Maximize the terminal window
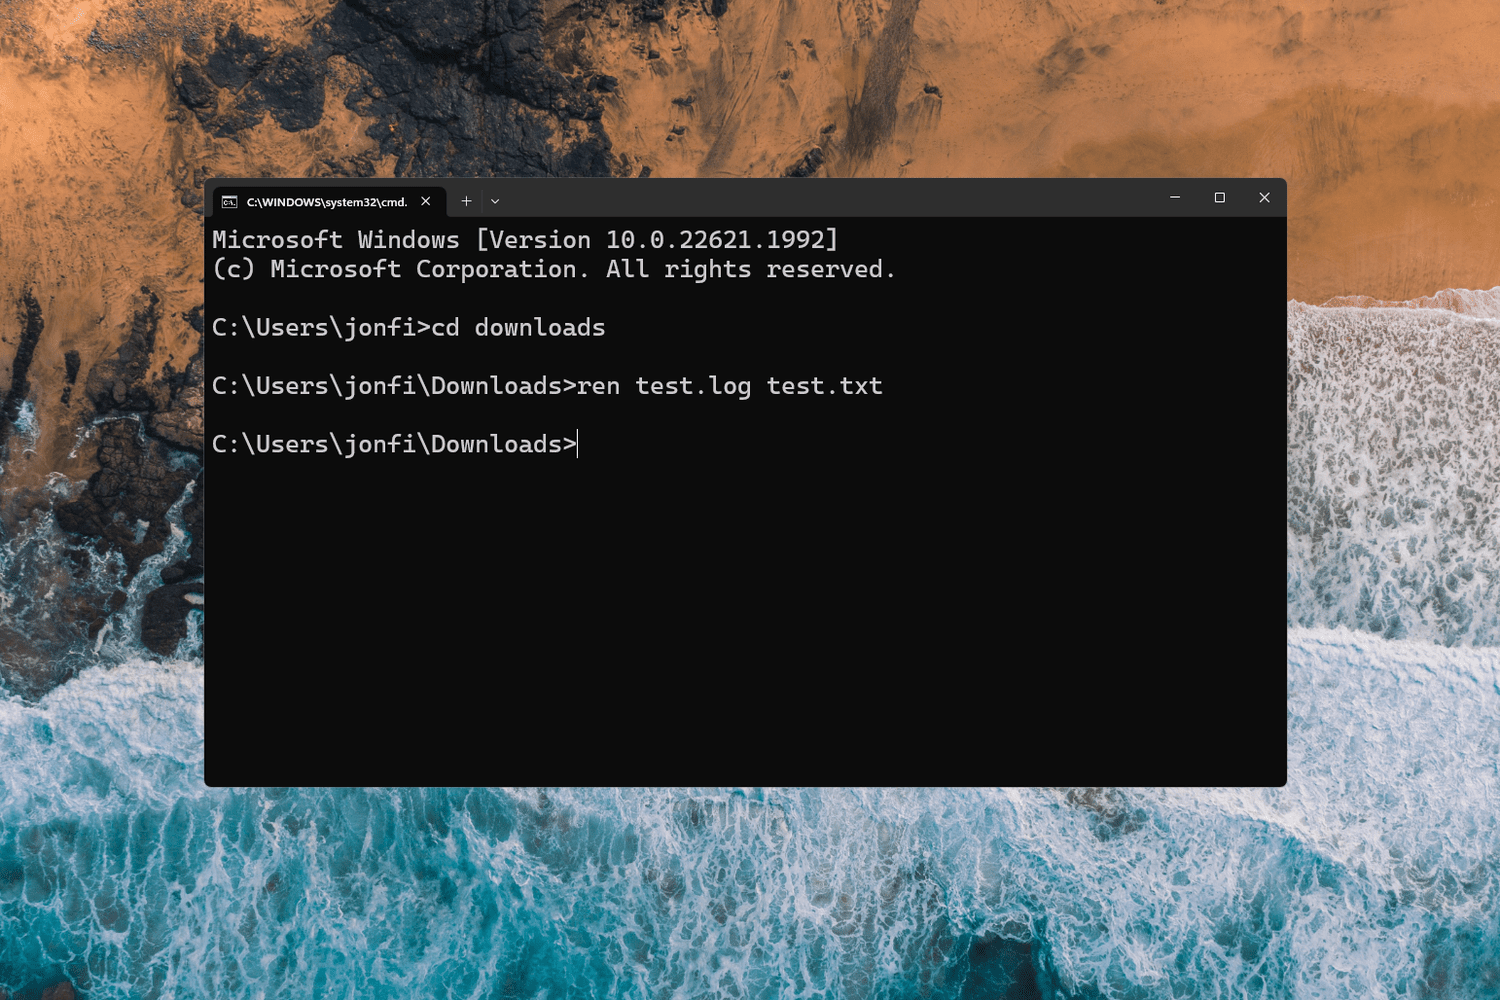The image size is (1500, 1000). [x=1220, y=198]
